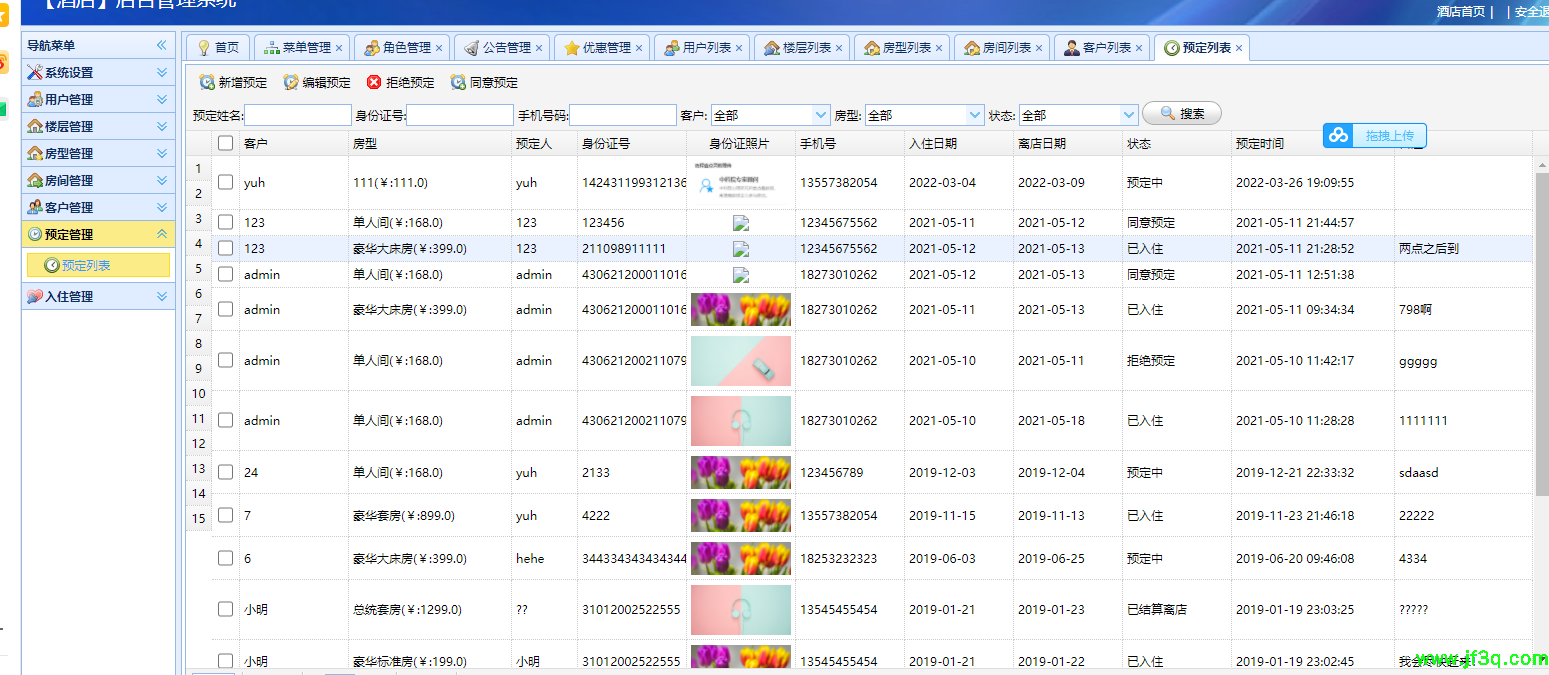The image size is (1549, 675).
Task: Click the 同意预定 (Approve Reservation) icon
Action: click(x=458, y=82)
